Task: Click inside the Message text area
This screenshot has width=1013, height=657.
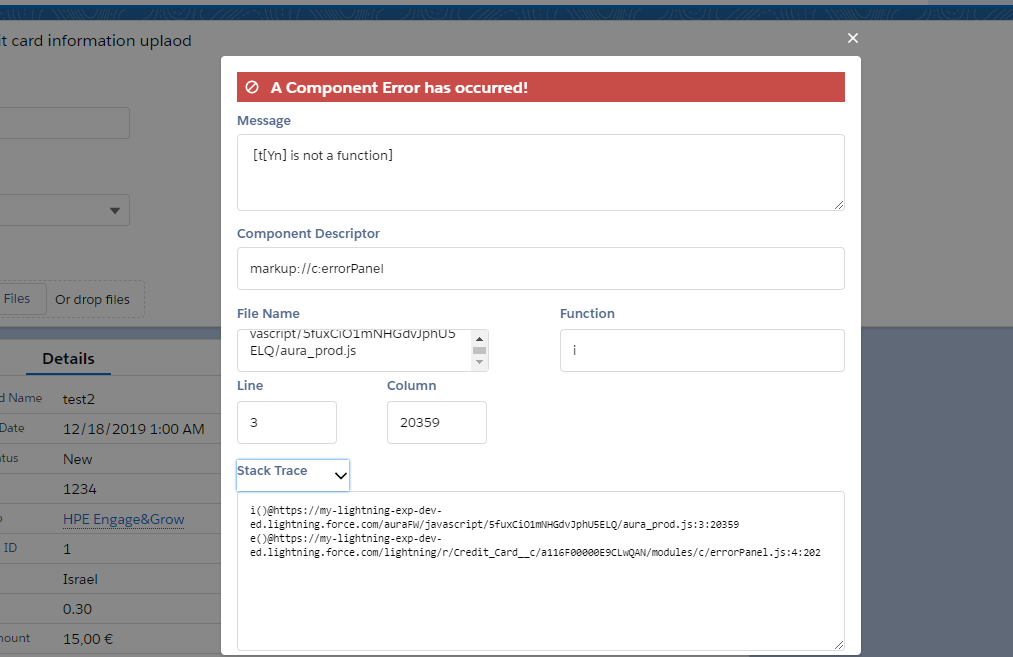Action: [540, 172]
